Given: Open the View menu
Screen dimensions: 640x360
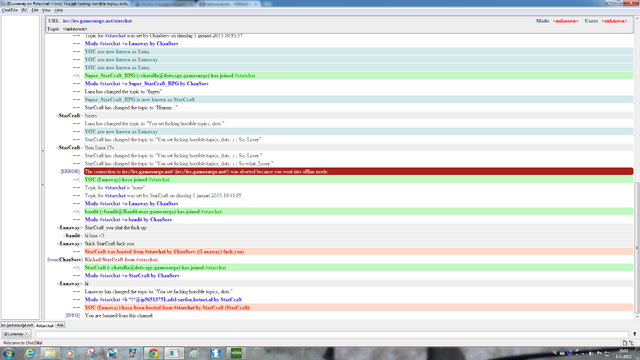Looking at the screenshot, I should (46, 10).
